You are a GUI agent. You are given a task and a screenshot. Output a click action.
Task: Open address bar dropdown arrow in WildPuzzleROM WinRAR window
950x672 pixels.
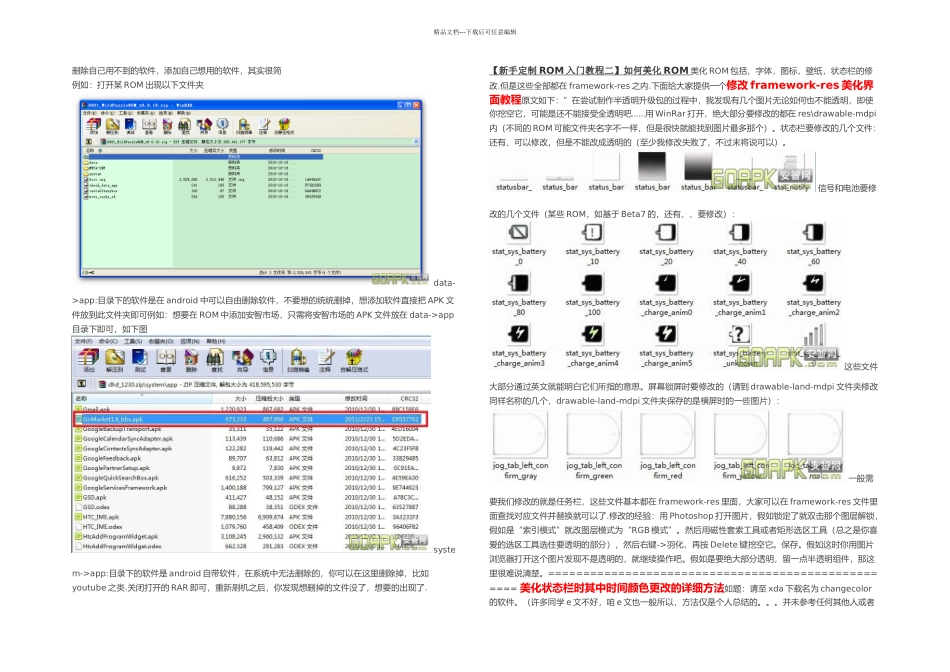416,142
